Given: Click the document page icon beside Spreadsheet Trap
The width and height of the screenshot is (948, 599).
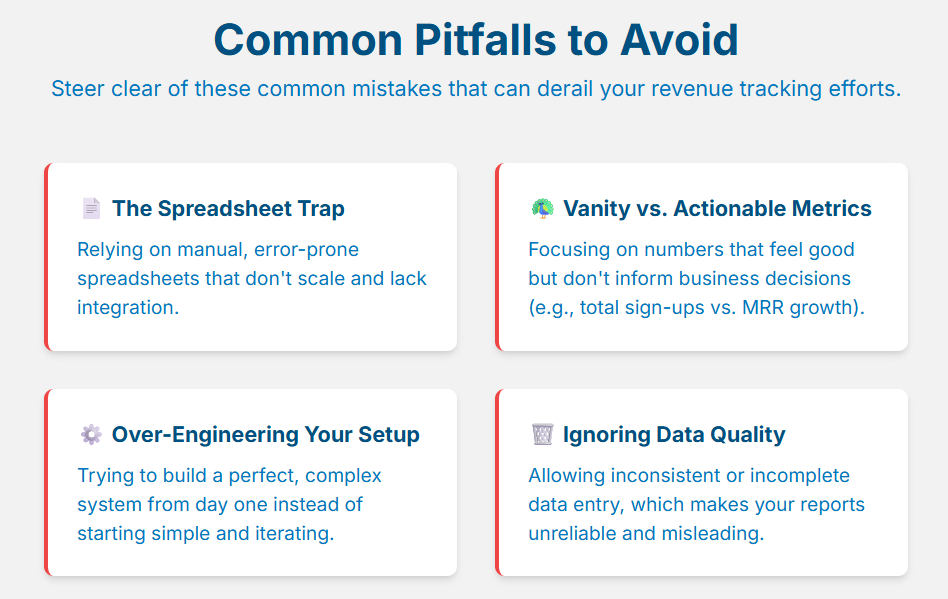Looking at the screenshot, I should (91, 208).
